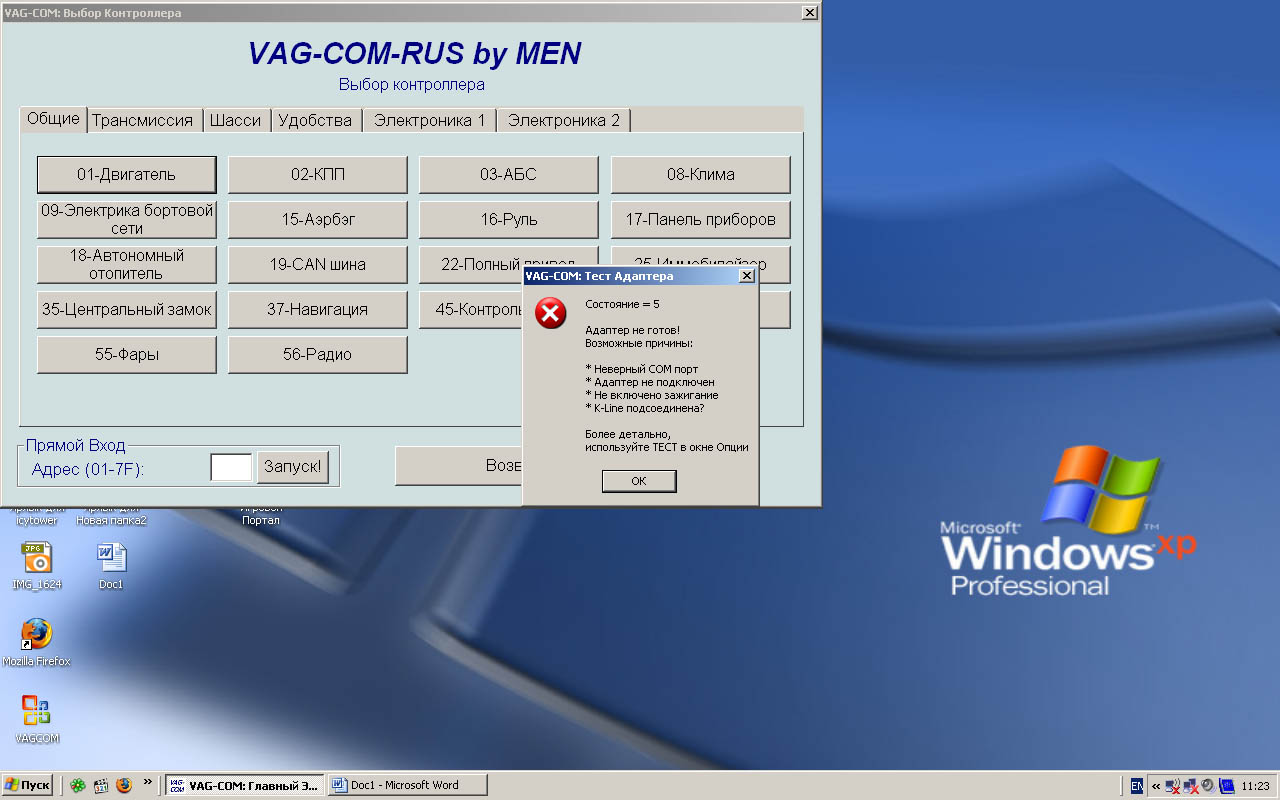Click the speaker volume tray icon
This screenshot has height=800, width=1280.
point(1208,786)
